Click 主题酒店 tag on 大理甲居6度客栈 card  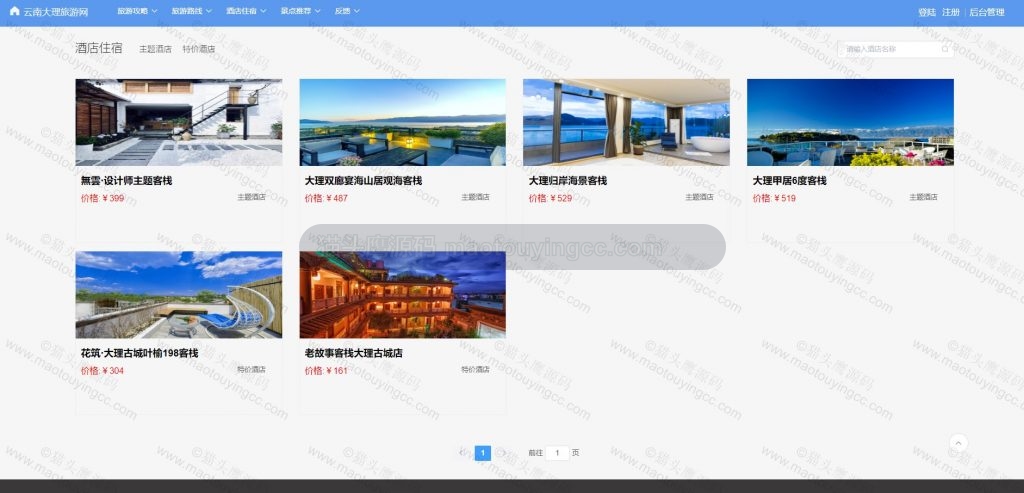pos(923,197)
